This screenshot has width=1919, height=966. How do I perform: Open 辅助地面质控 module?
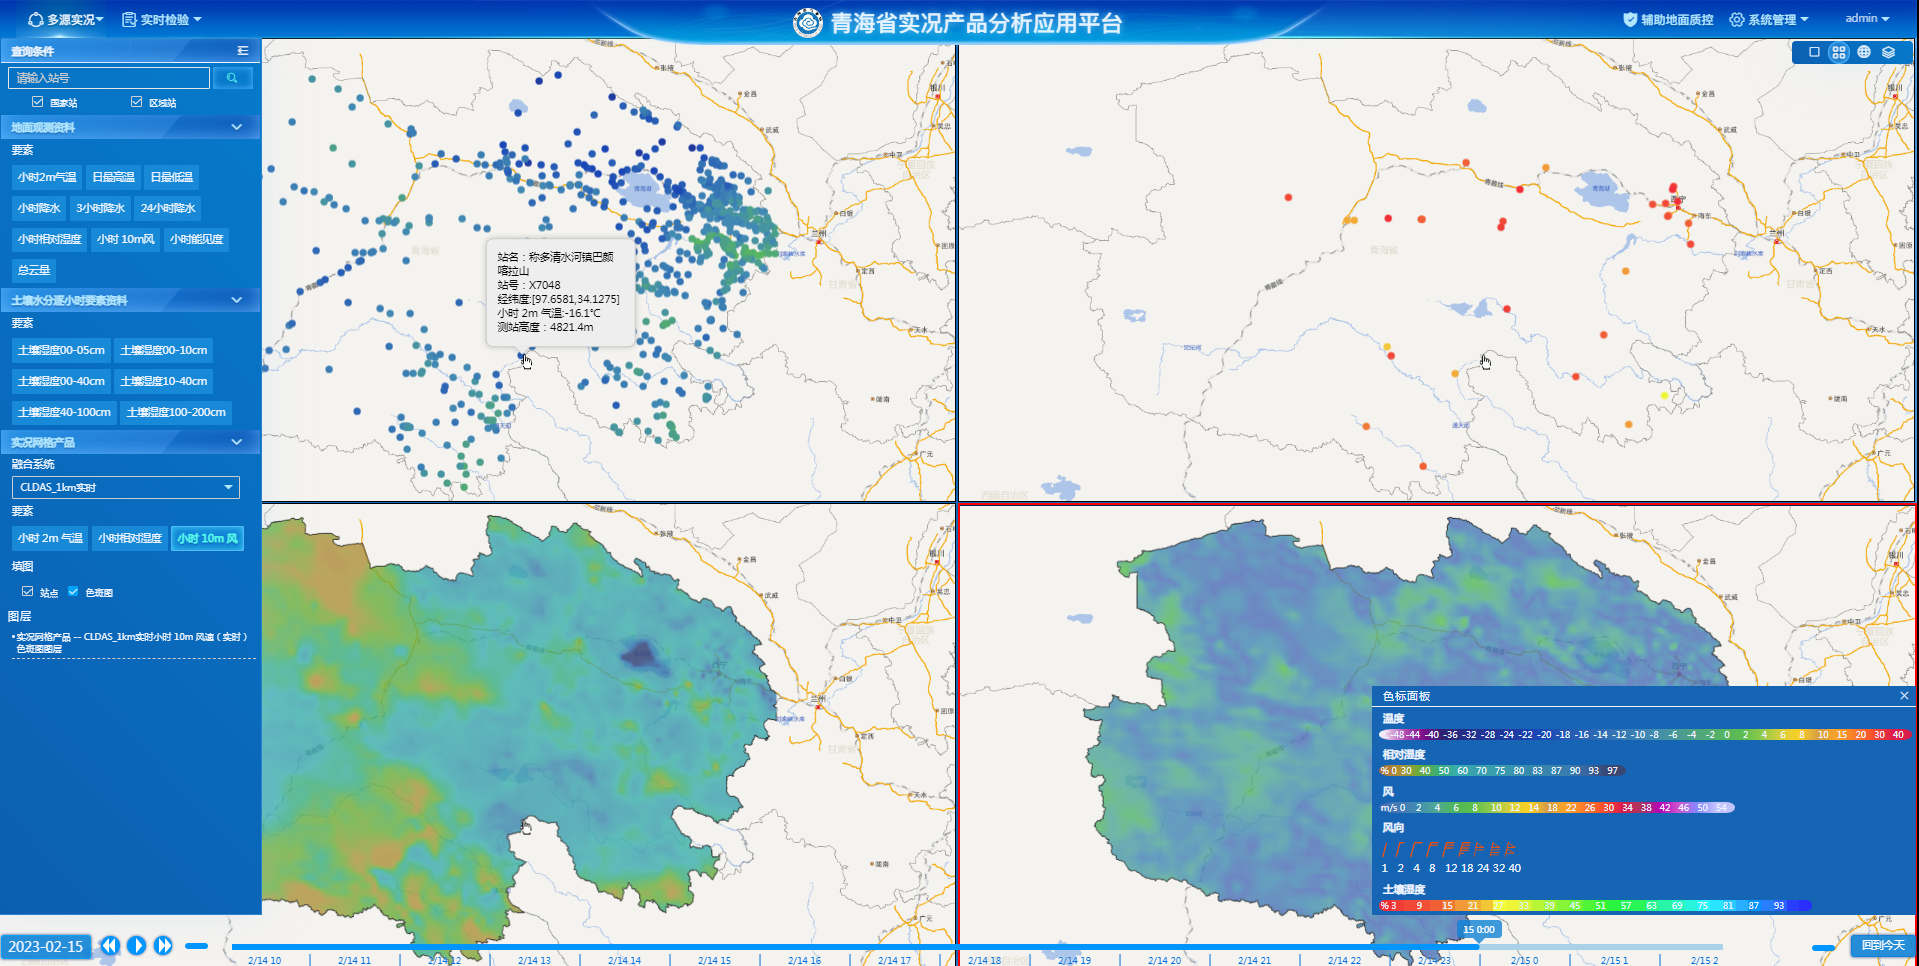[1667, 19]
